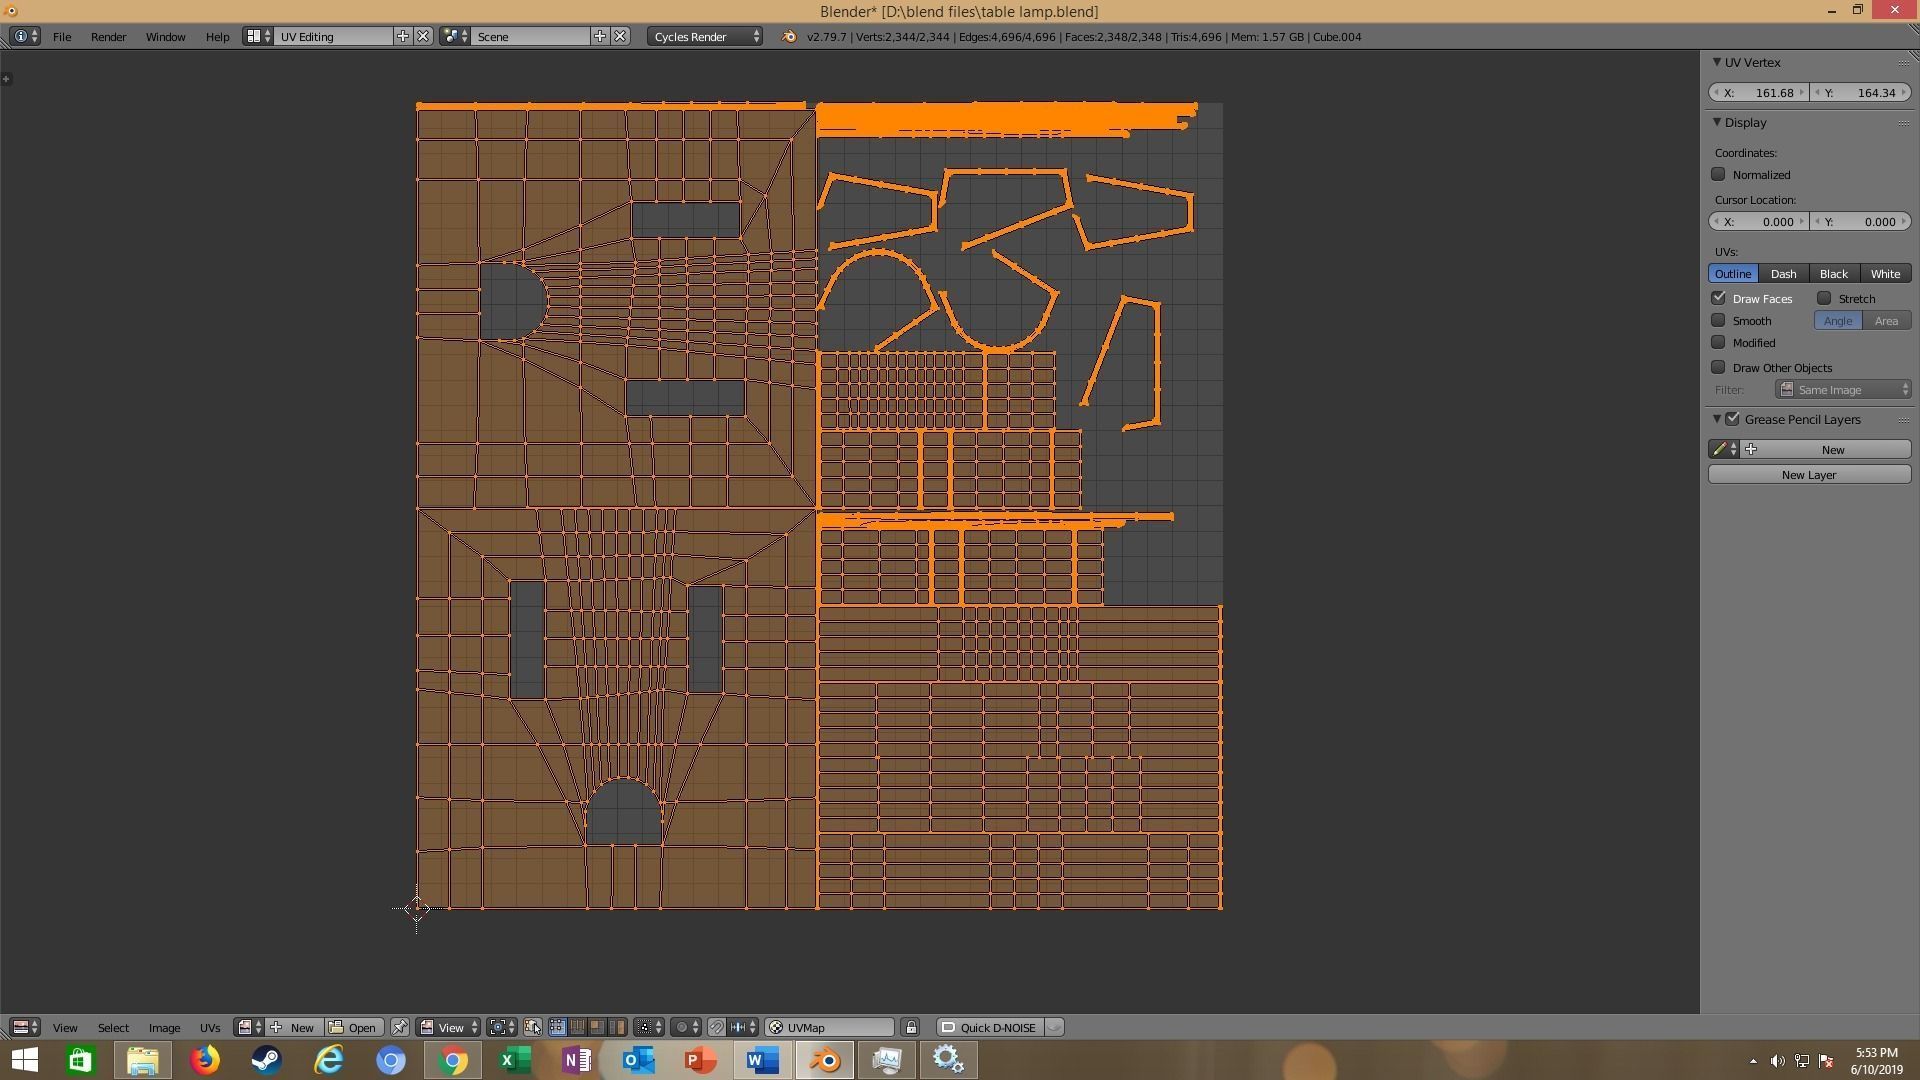The width and height of the screenshot is (1920, 1080).
Task: Open the Render menu
Action: coord(108,37)
